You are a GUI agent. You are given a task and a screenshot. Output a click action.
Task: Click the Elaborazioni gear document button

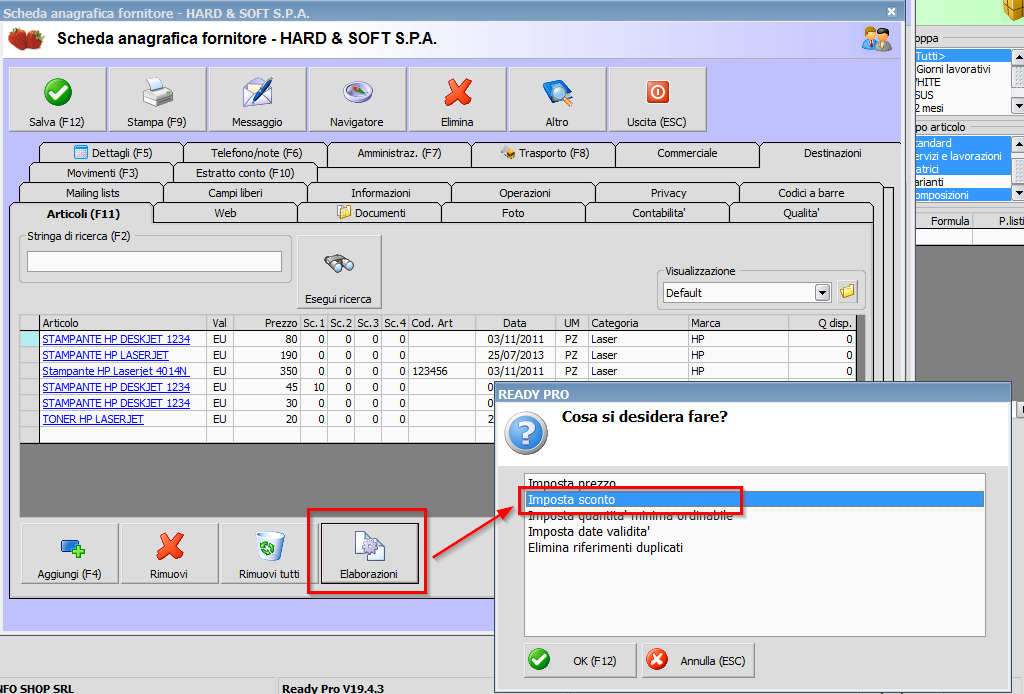click(369, 553)
